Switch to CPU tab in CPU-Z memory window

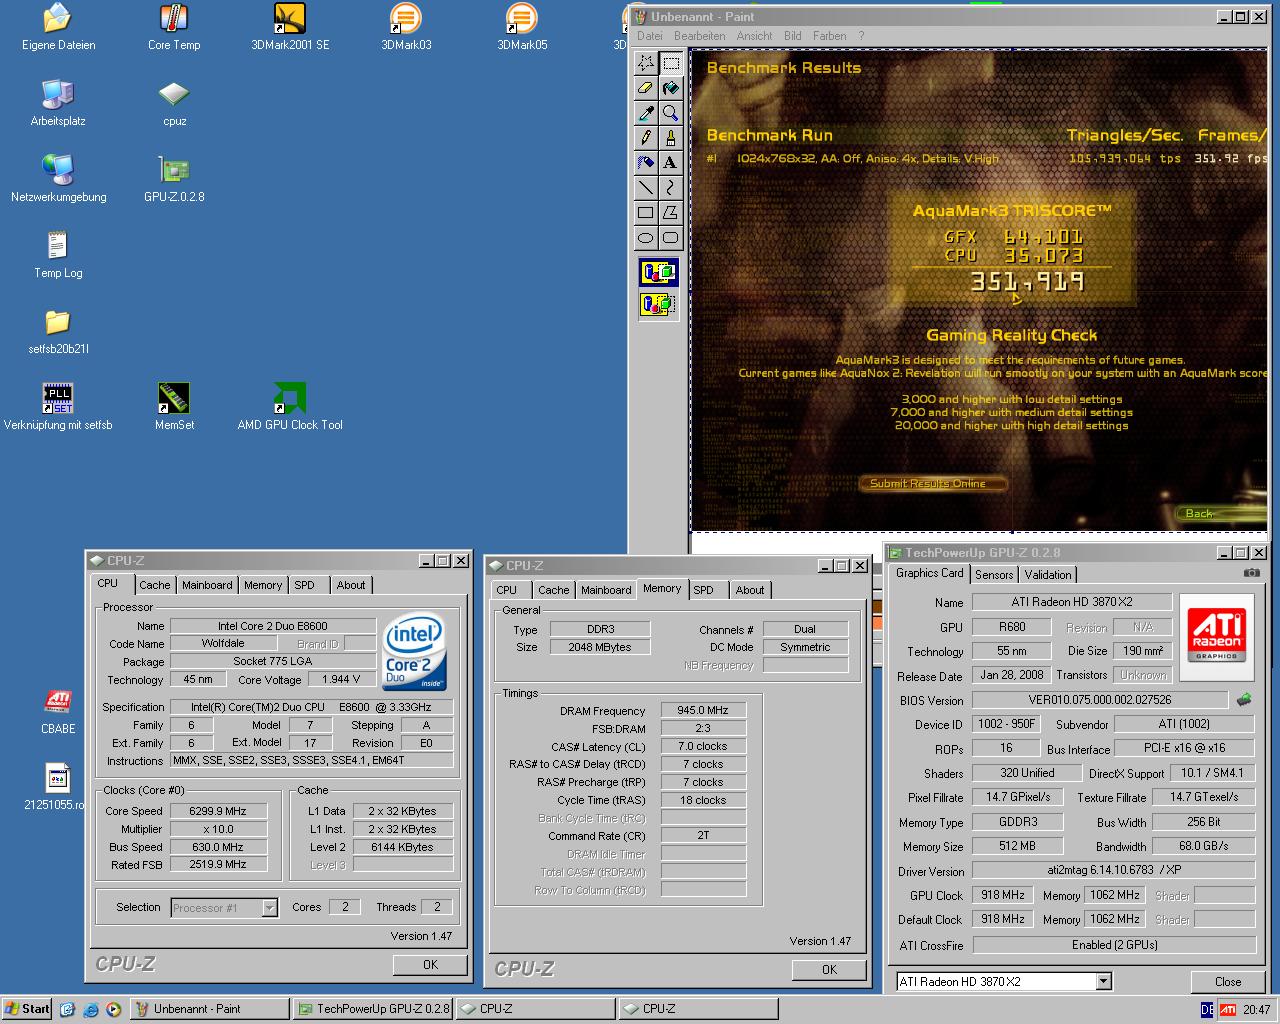507,590
